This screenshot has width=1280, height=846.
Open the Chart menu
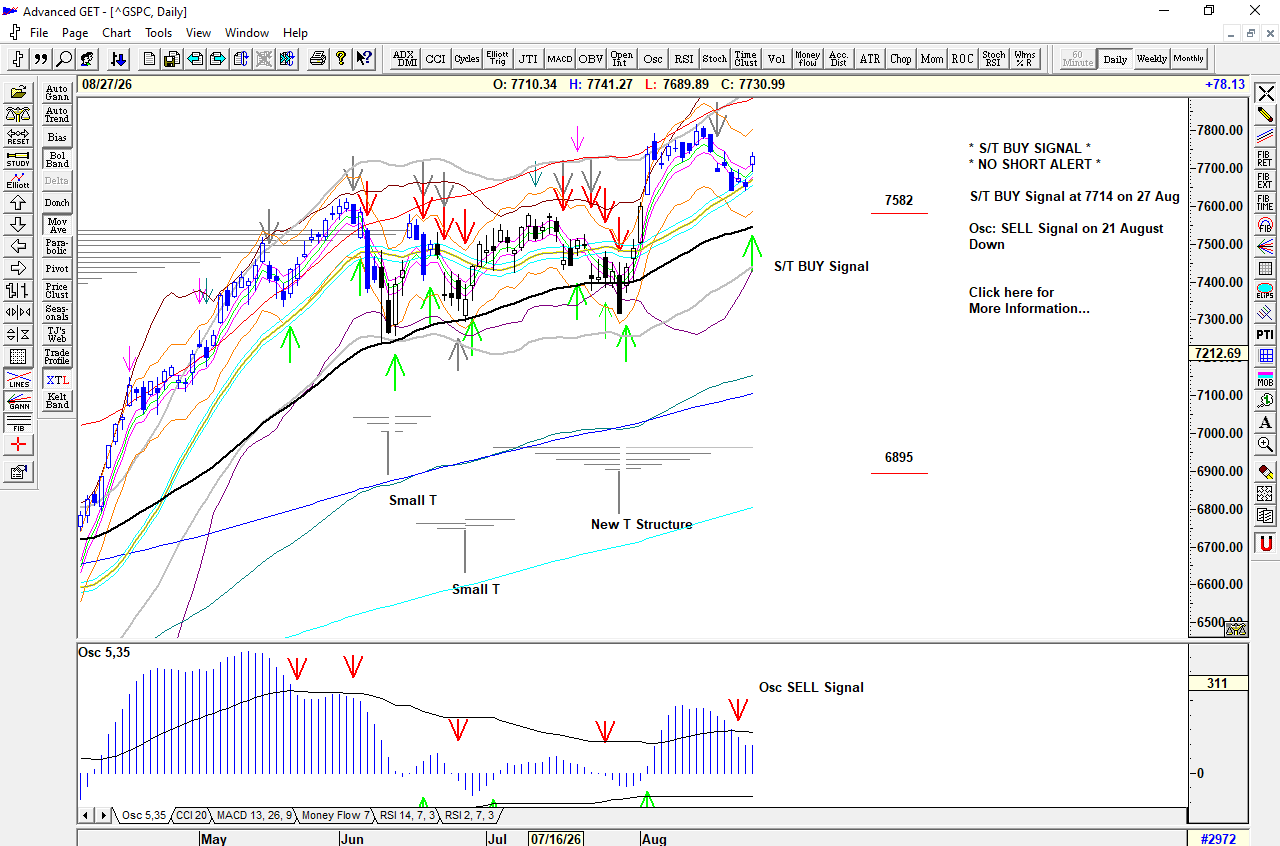point(117,33)
